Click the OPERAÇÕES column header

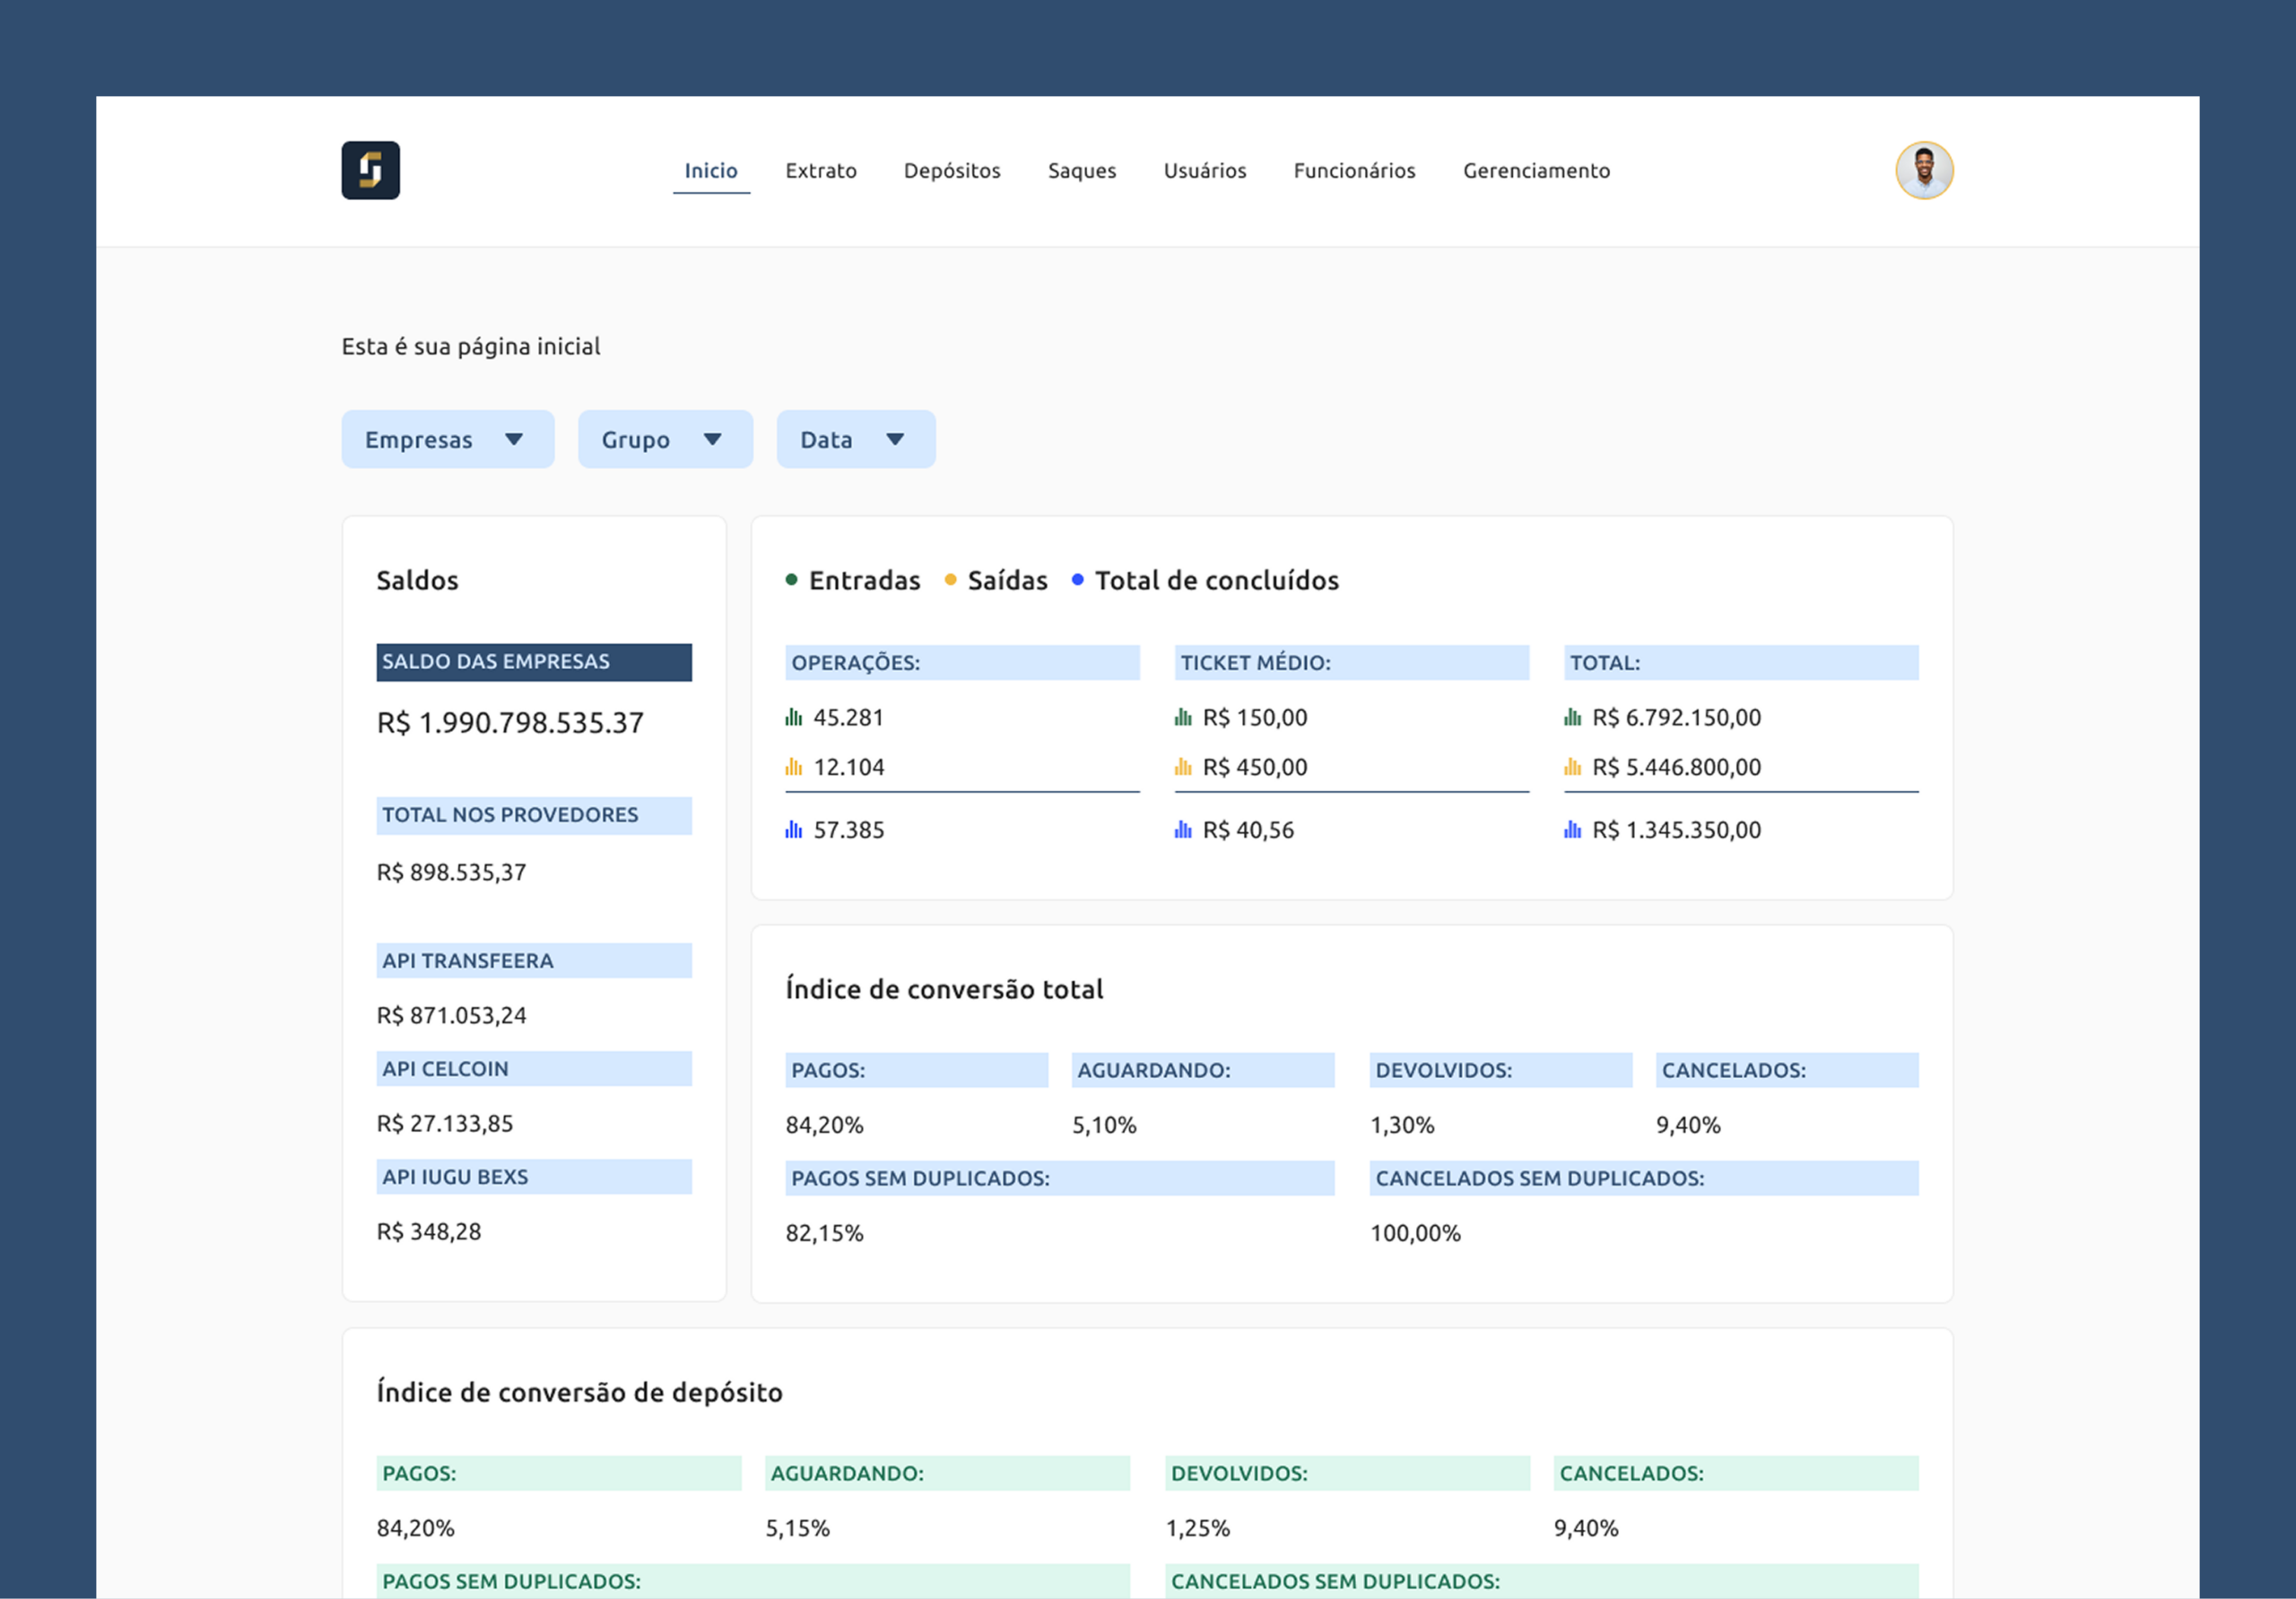coord(962,663)
